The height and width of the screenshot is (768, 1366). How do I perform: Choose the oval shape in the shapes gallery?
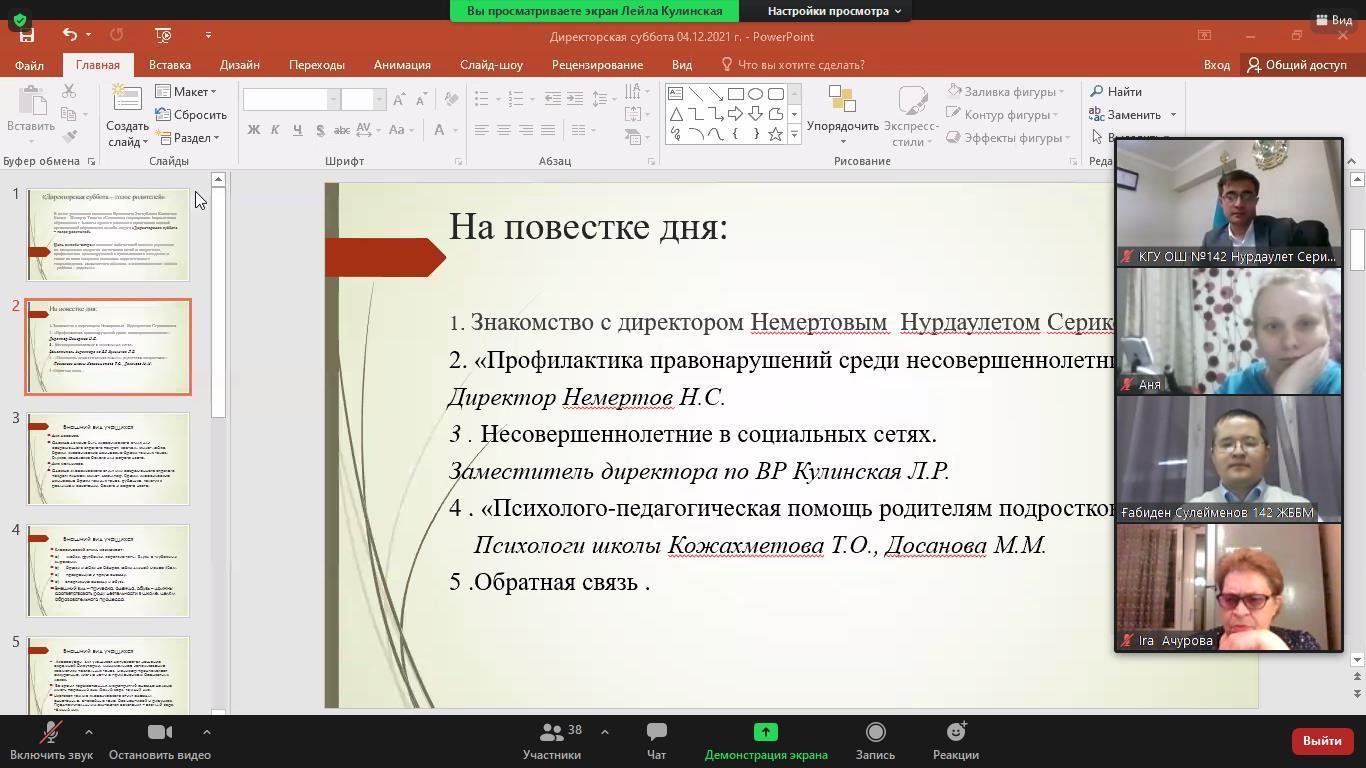coord(755,94)
